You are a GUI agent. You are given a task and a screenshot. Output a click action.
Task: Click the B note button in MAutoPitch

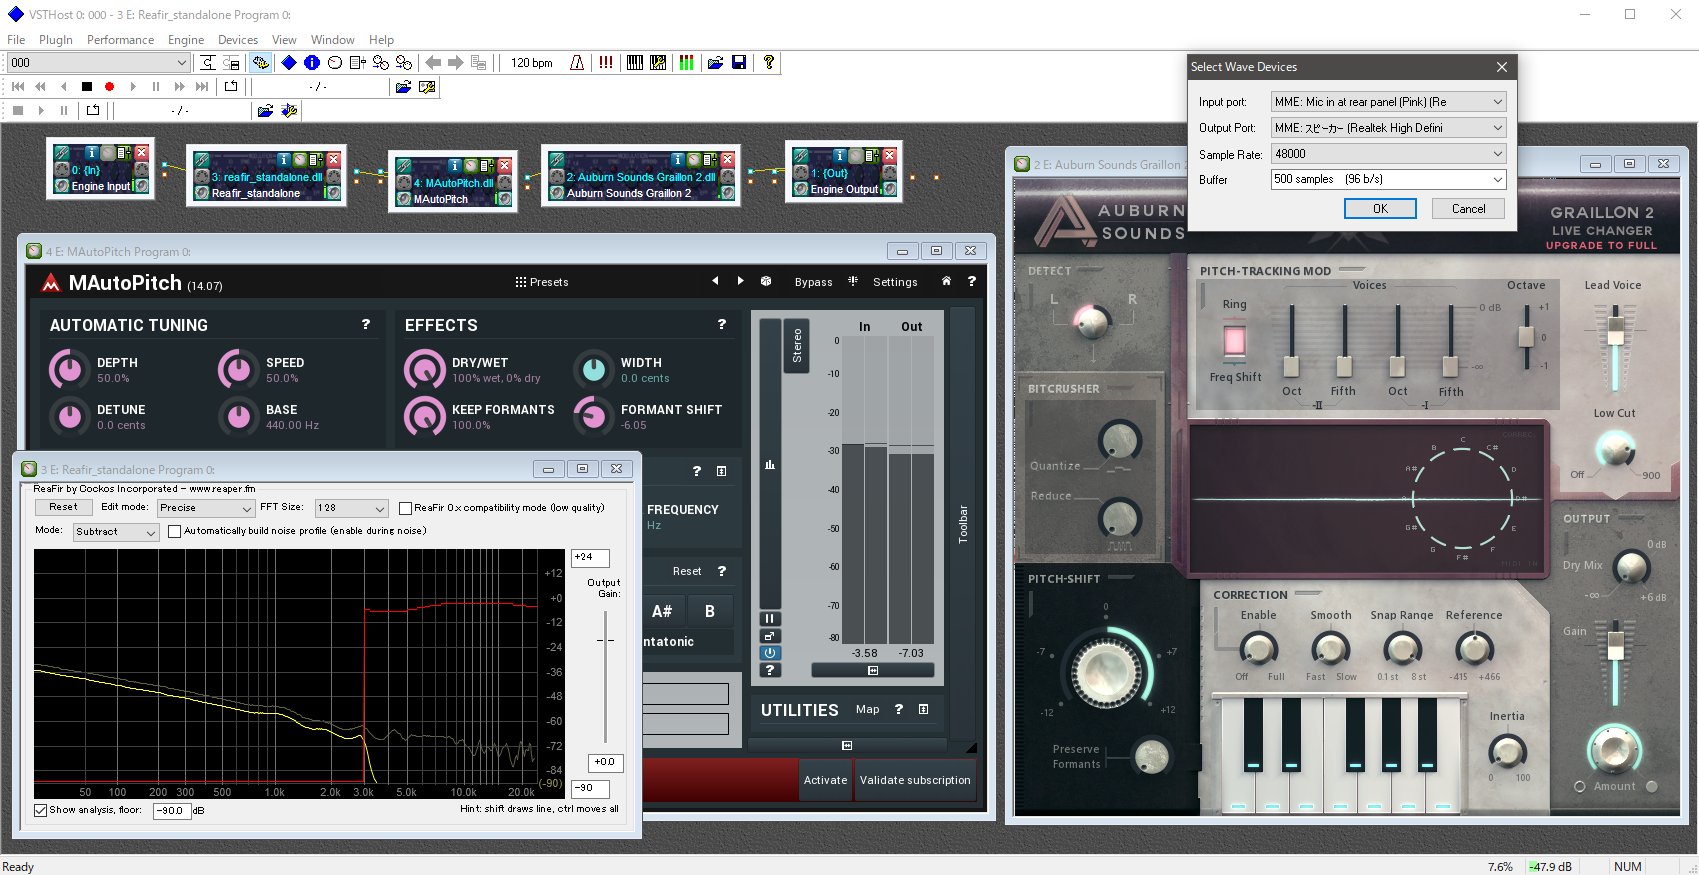[709, 611]
